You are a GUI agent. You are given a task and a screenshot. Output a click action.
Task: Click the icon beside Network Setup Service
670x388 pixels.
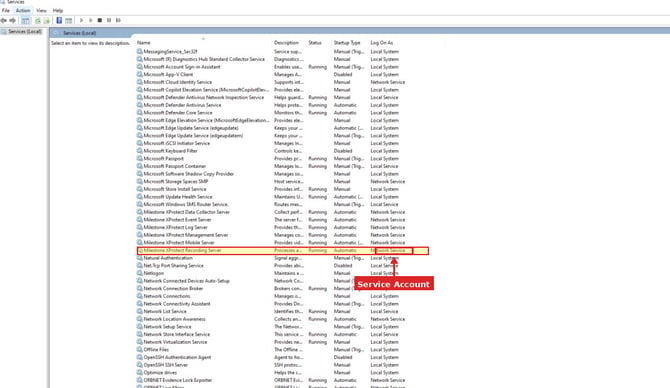click(139, 326)
